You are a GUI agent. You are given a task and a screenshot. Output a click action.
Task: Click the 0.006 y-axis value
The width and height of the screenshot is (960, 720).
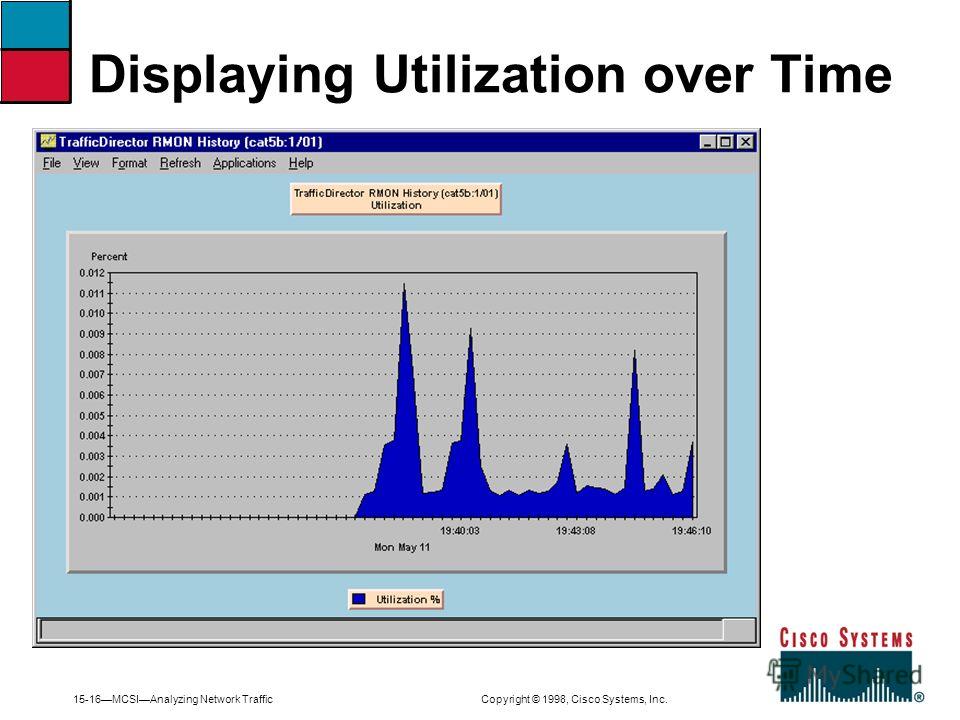pyautogui.click(x=92, y=396)
